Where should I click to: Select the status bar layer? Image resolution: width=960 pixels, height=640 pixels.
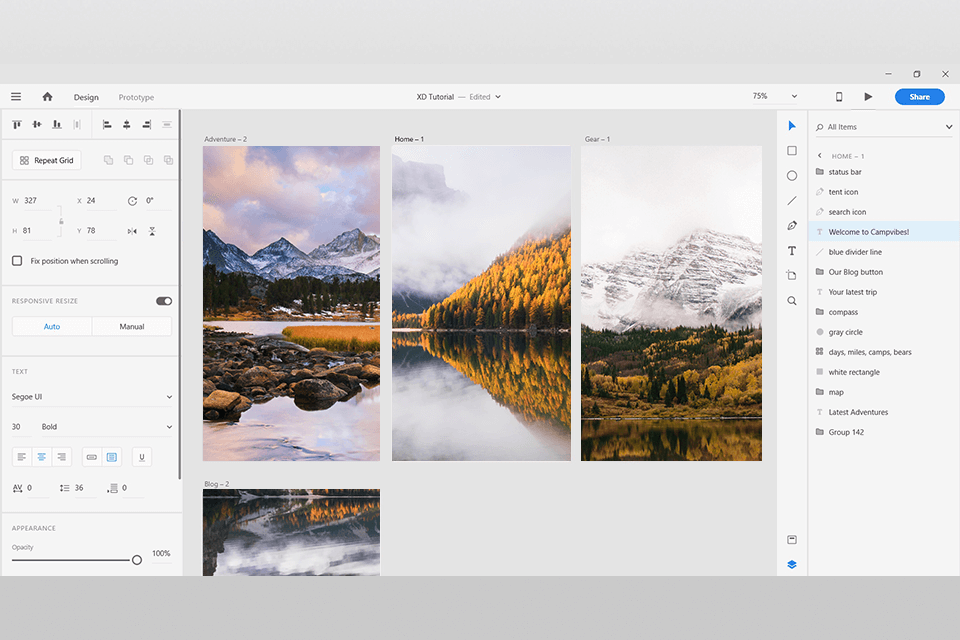click(x=883, y=172)
